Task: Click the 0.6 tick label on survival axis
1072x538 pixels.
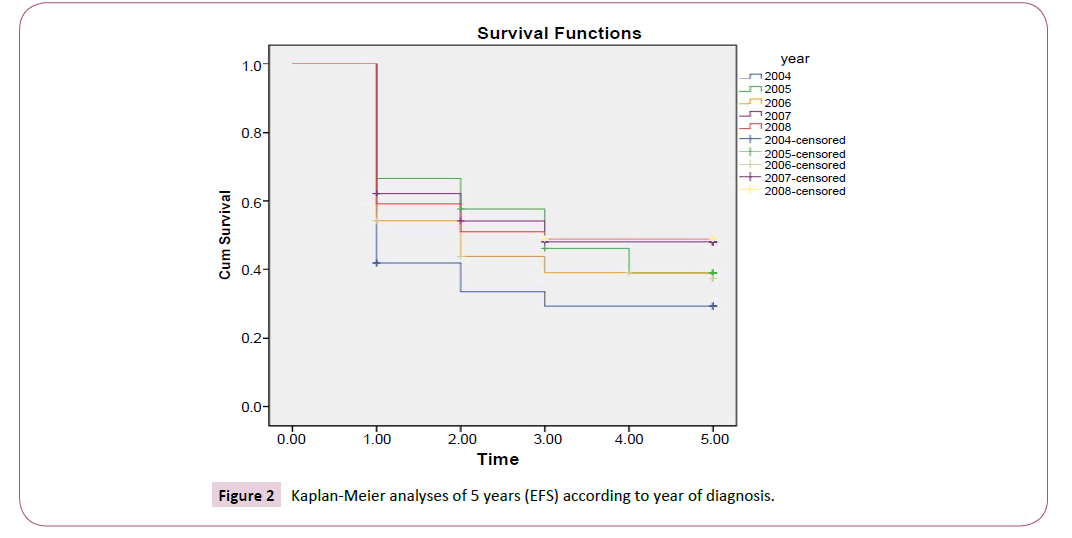Action: 253,202
